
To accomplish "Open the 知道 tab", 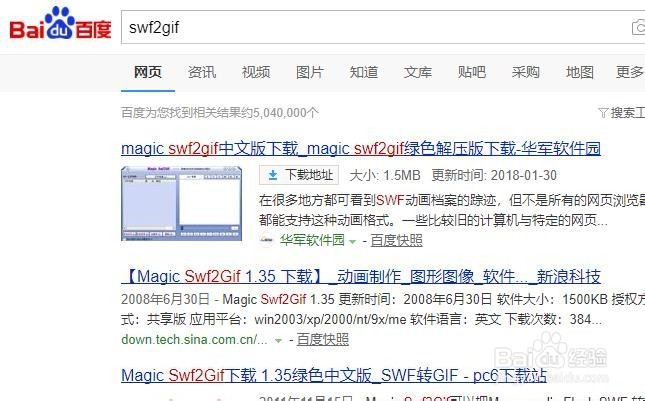I will (x=364, y=72).
